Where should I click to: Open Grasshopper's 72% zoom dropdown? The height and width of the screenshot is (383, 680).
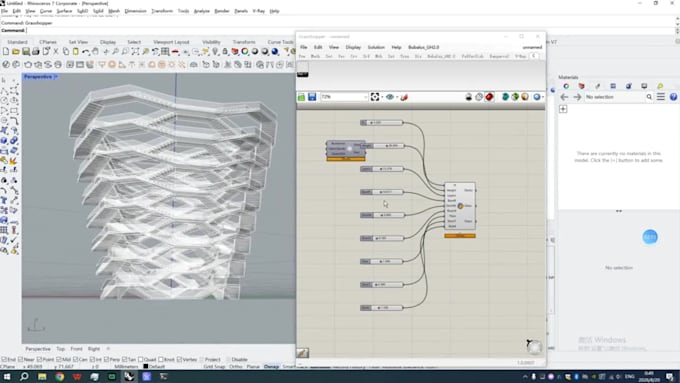(366, 97)
